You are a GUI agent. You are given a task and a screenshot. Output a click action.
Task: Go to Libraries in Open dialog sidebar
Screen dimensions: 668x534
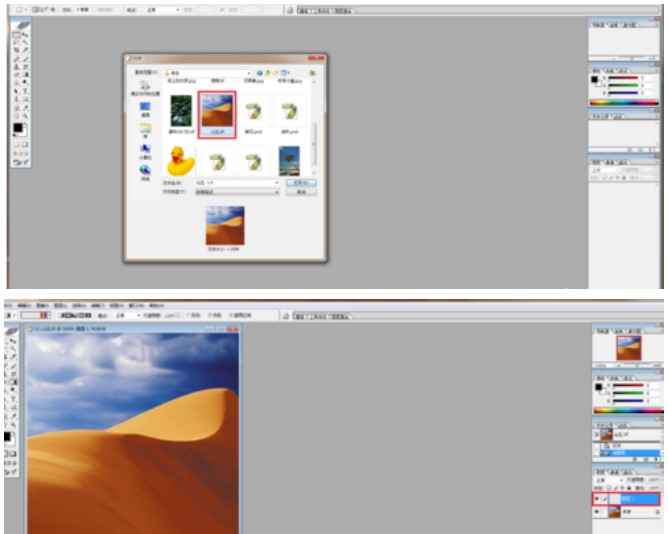145,130
